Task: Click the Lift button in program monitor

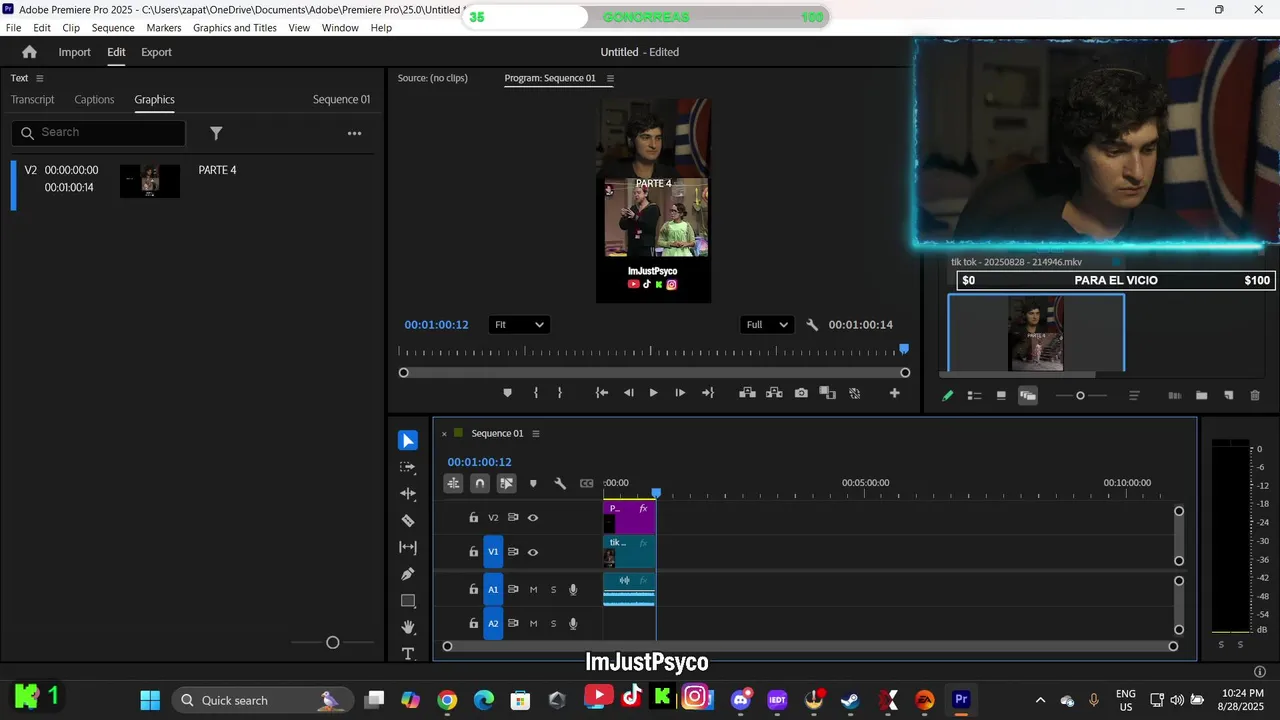Action: (747, 393)
